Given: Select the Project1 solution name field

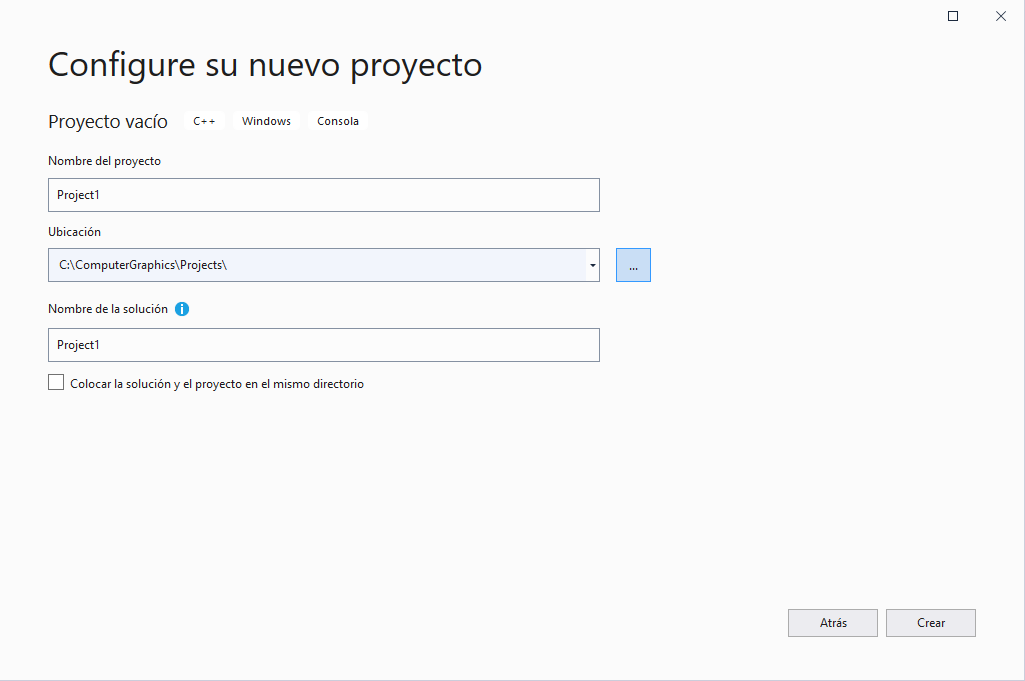Looking at the screenshot, I should [x=323, y=344].
